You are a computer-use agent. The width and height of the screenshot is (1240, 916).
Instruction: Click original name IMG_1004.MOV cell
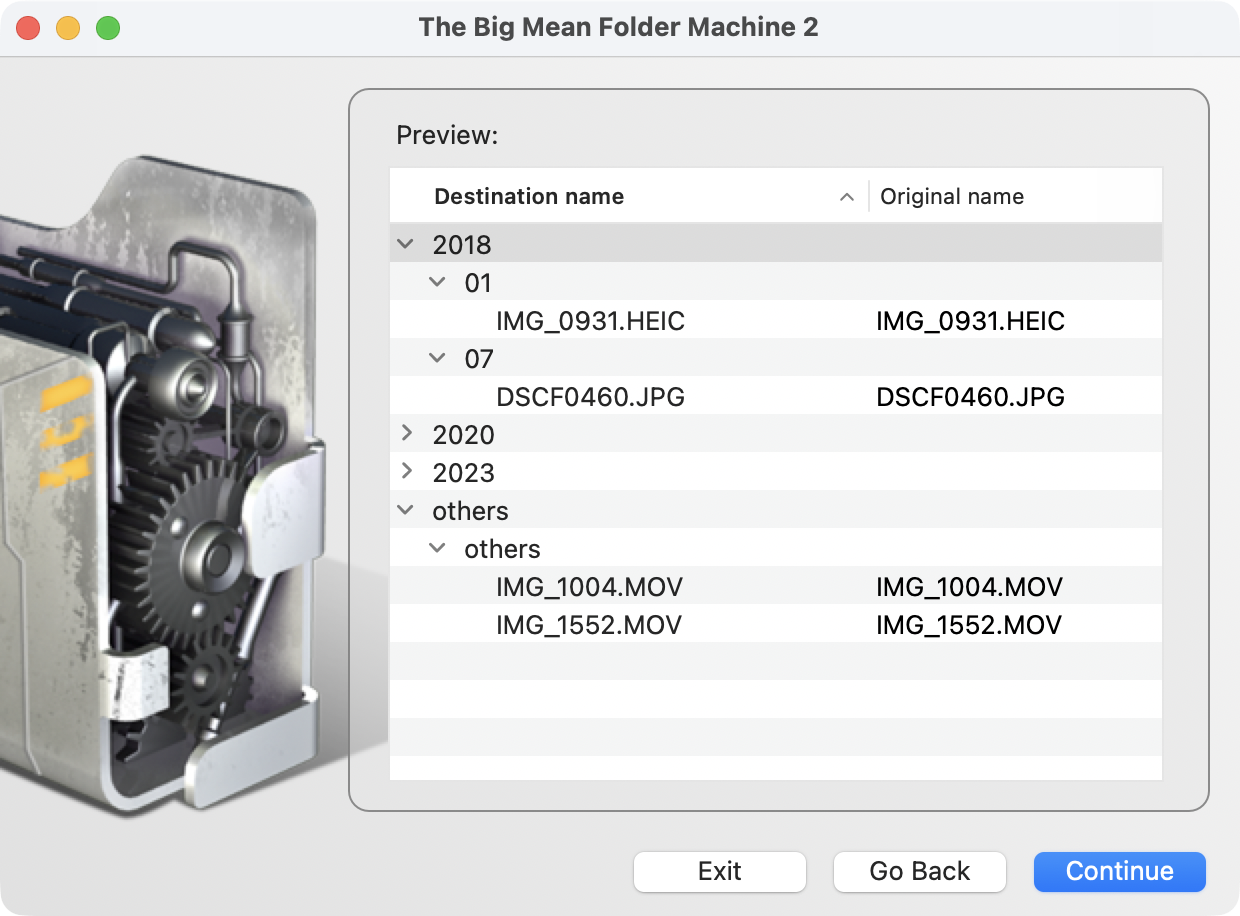coord(969,587)
